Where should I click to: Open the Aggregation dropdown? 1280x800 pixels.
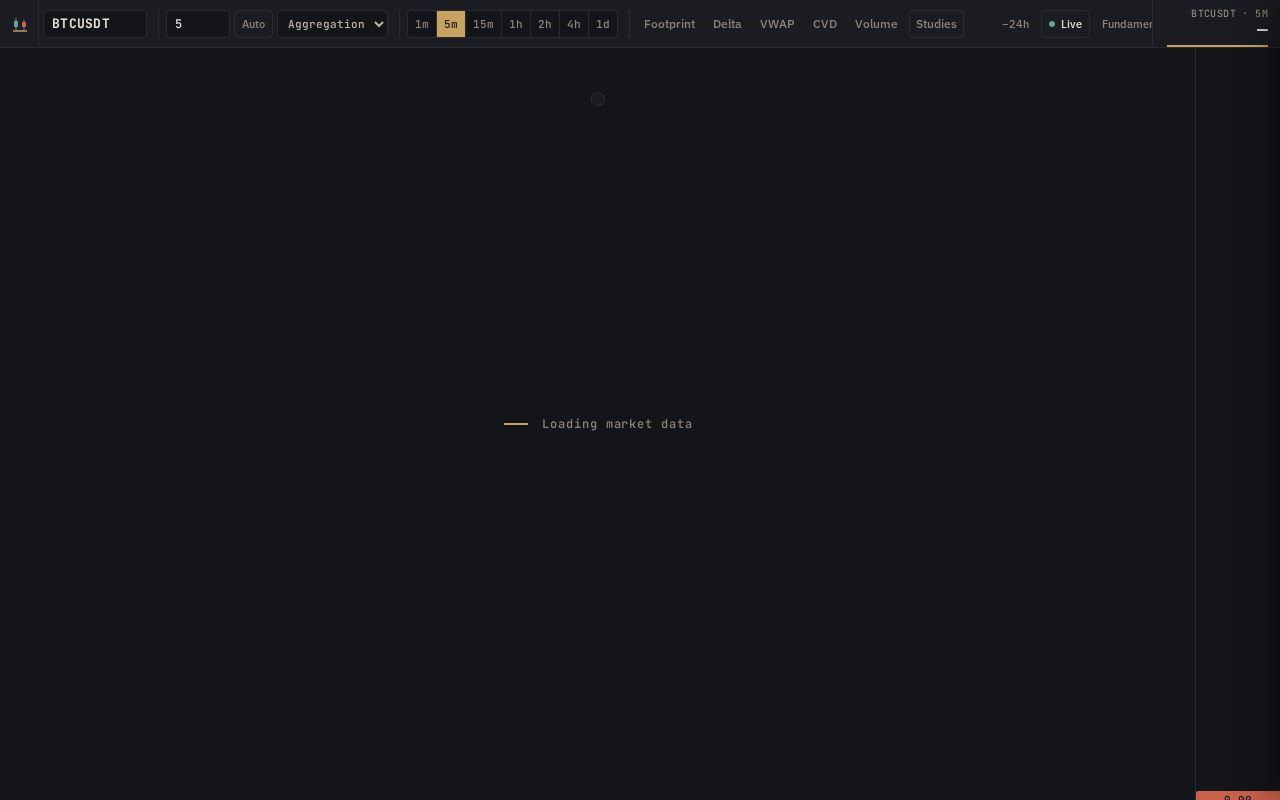click(332, 24)
